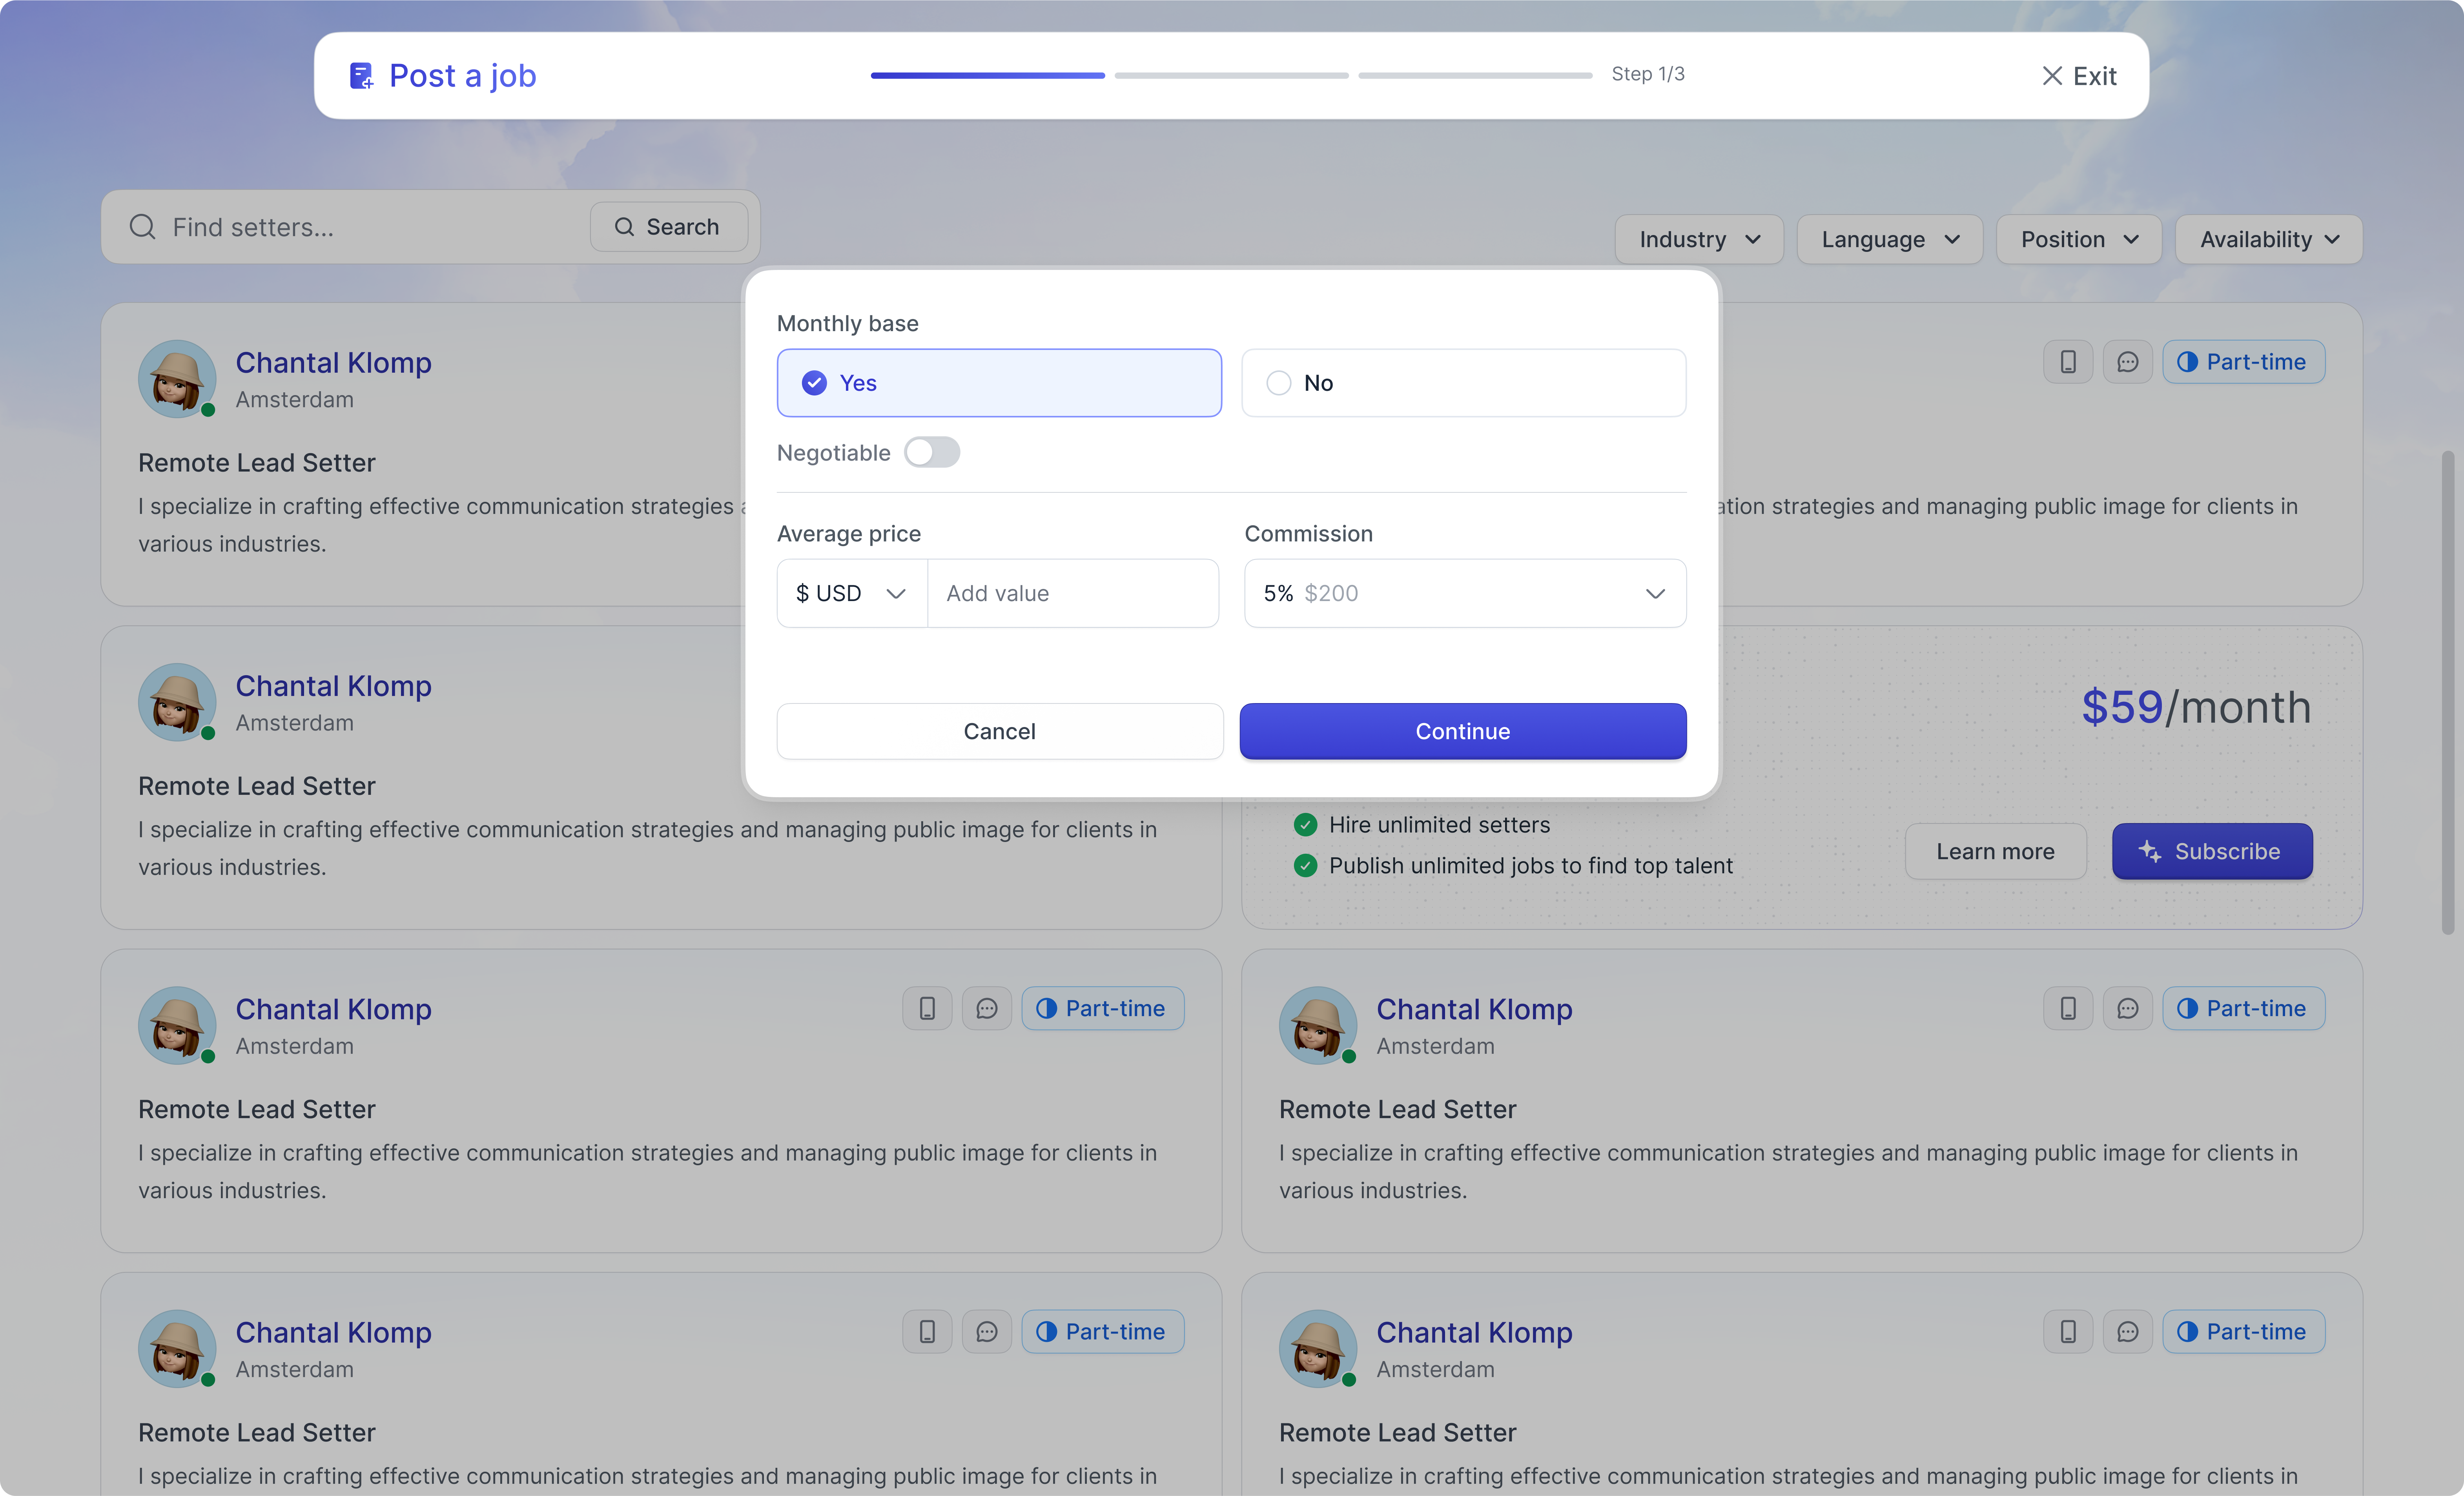This screenshot has height=1496, width=2464.
Task: Click the page vertical scrollbar
Action: [2447, 692]
